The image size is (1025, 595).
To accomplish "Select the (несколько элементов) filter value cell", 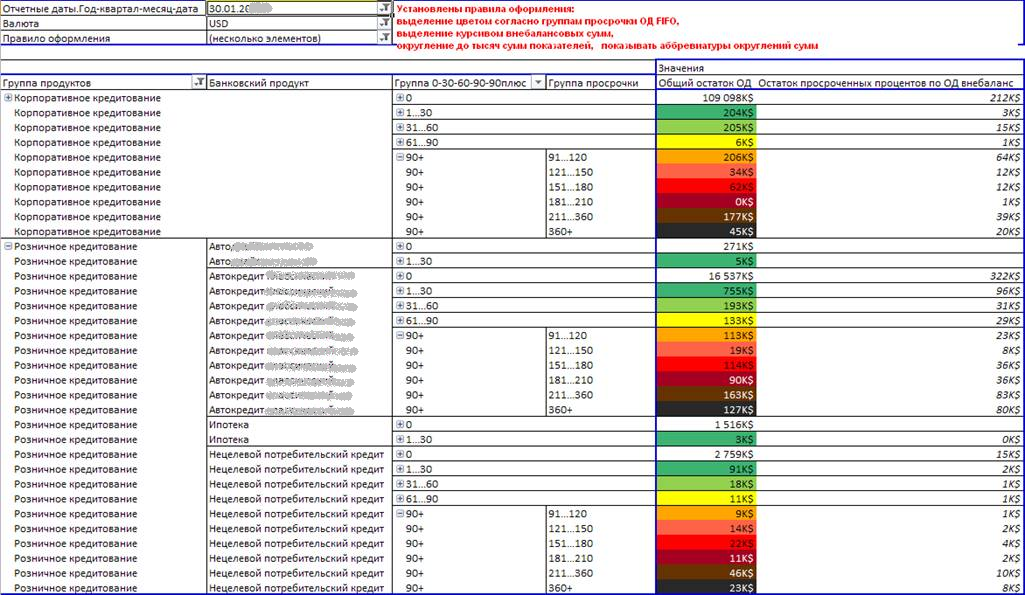I will coord(290,38).
